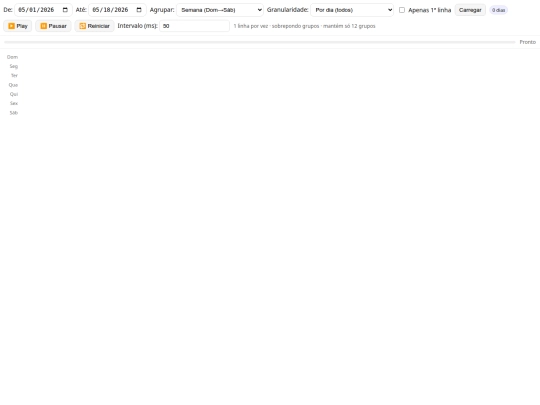540x405 pixels.
Task: Open the Agrupar dropdown Semana (Dom→Sáb)
Action: [220, 10]
